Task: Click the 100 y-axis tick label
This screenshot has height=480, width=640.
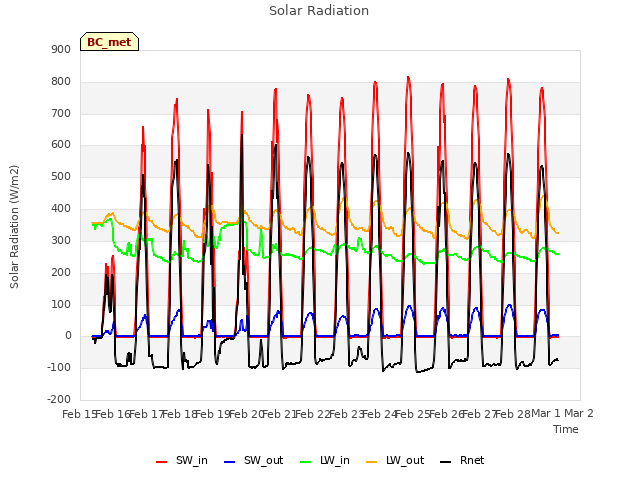Action: coord(61,304)
